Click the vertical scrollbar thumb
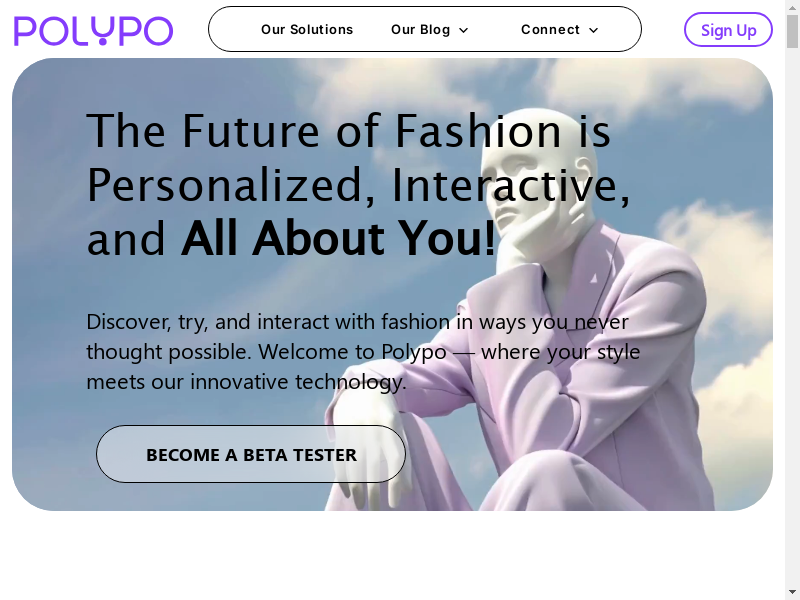Screen dimensions: 800x600 coord(792,32)
